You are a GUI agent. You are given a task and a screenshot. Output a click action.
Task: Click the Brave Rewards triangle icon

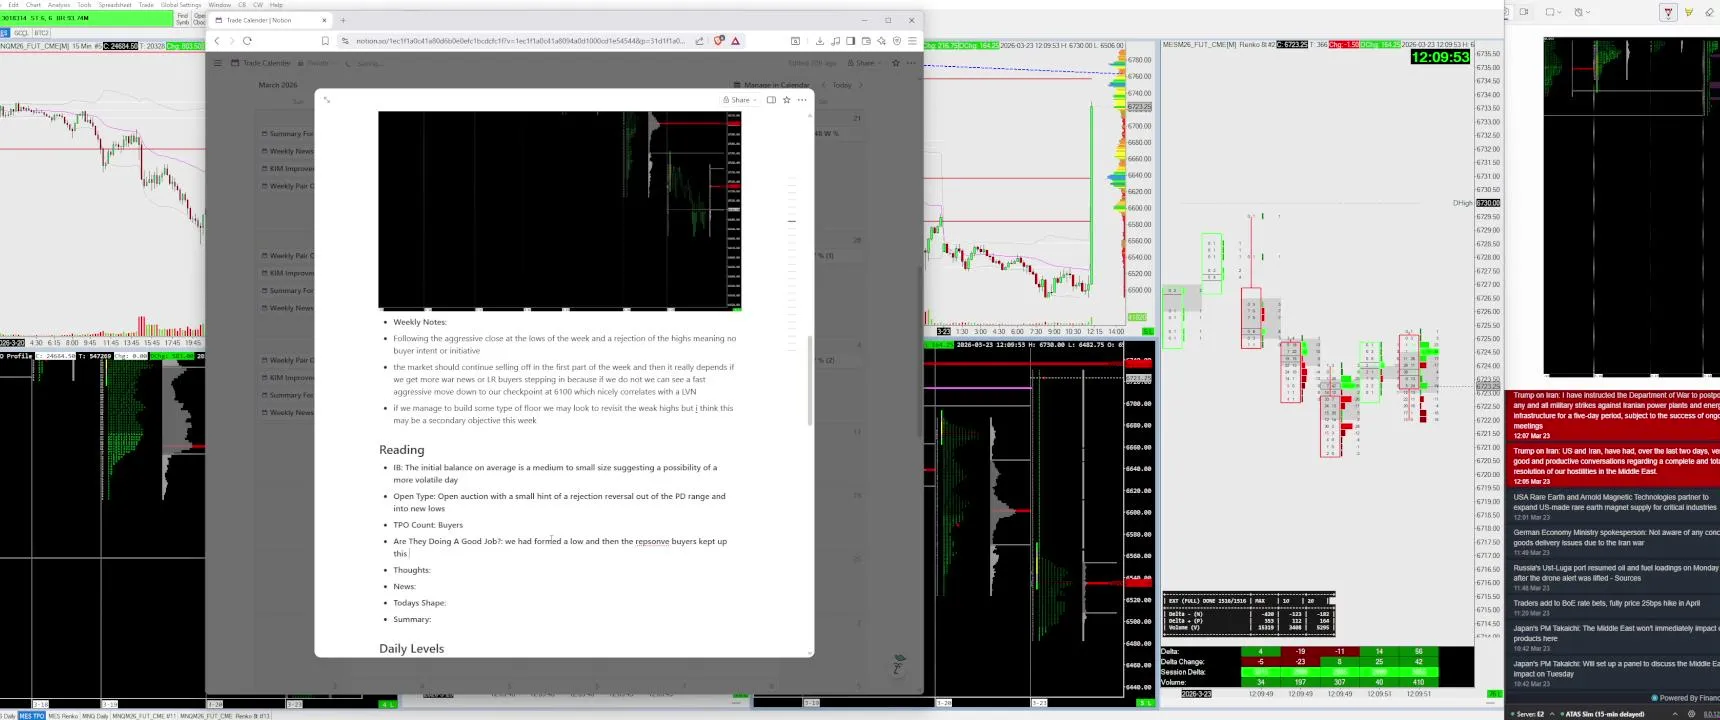click(x=736, y=41)
